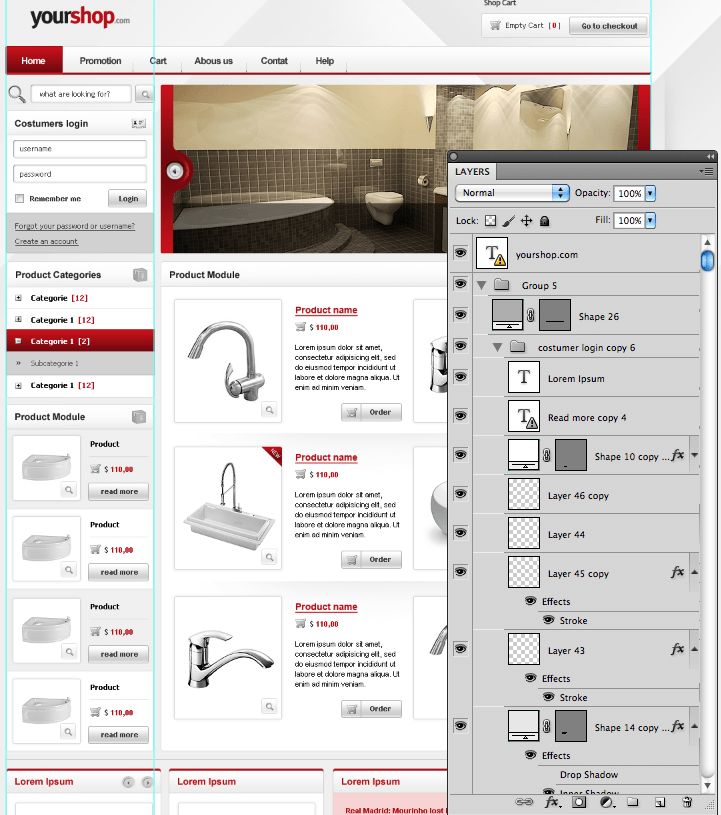721x815 pixels.
Task: Check the Remember me checkbox
Action: point(20,199)
